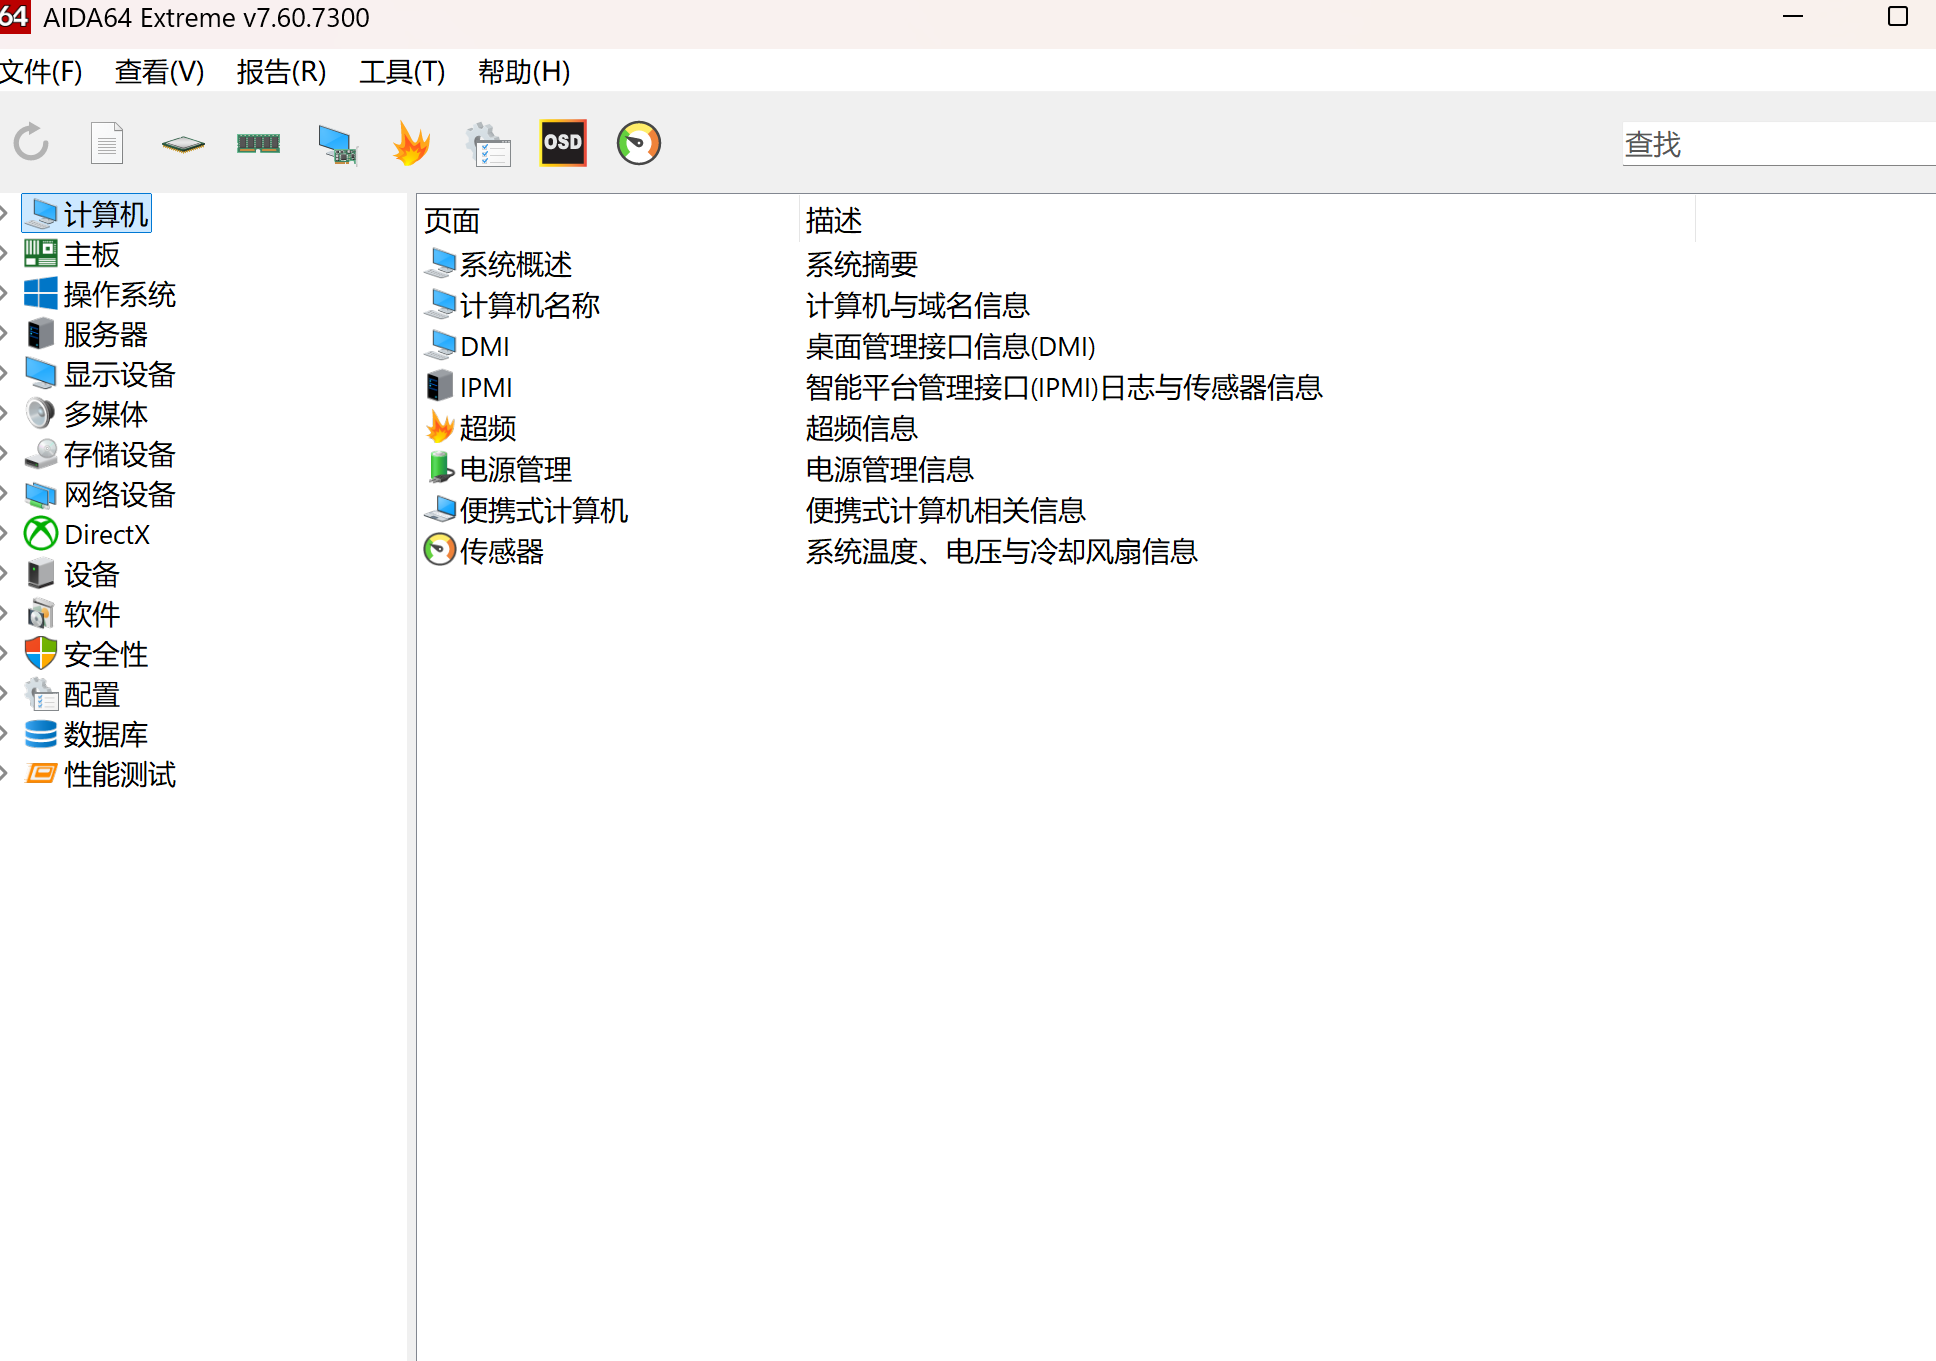This screenshot has height=1361, width=1936.
Task: Click description 便携式计算机相关信息
Action: (945, 510)
